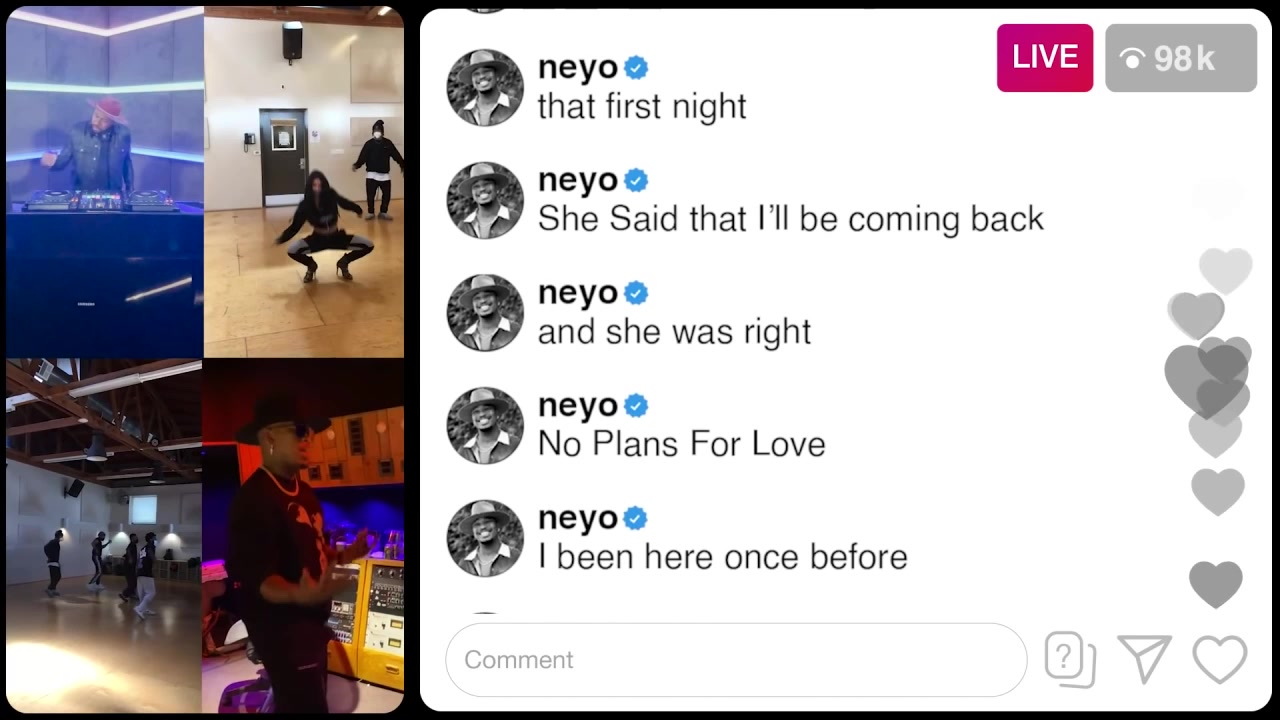
Task: Click verified badge above 'and she was right'
Action: [636, 293]
